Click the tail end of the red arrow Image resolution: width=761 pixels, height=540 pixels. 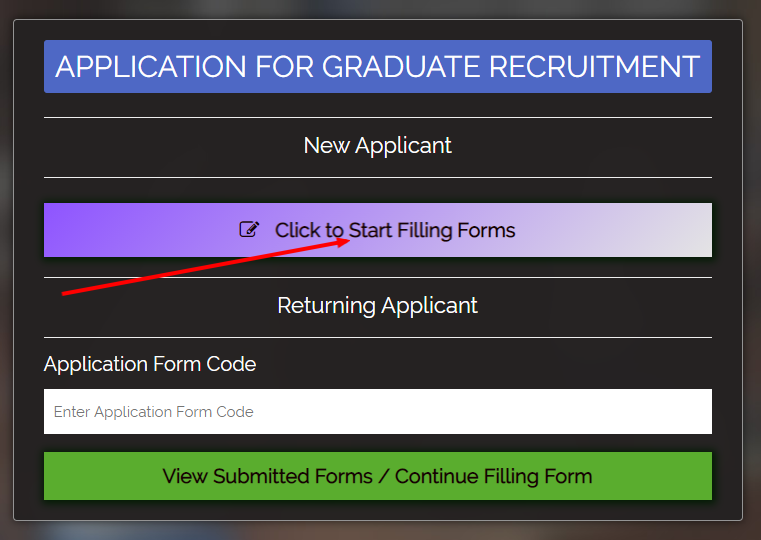point(66,293)
